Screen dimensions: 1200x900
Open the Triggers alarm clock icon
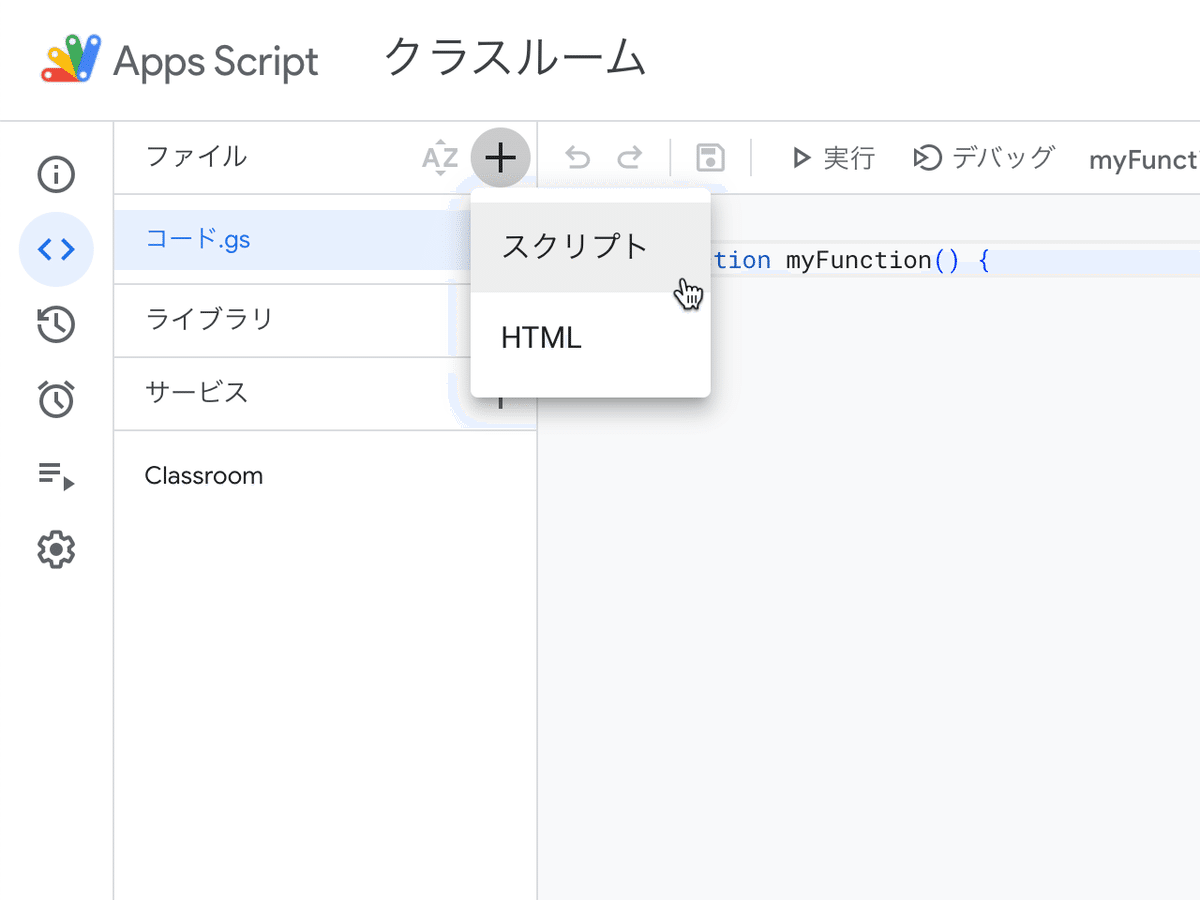[x=56, y=399]
